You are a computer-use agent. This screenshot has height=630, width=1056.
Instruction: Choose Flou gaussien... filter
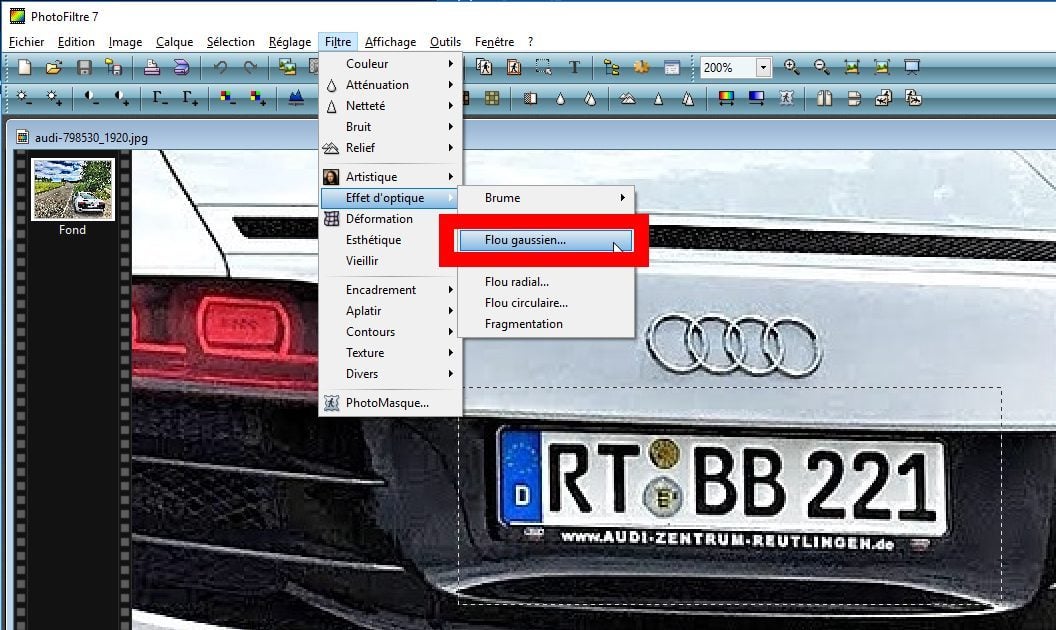pyautogui.click(x=546, y=240)
